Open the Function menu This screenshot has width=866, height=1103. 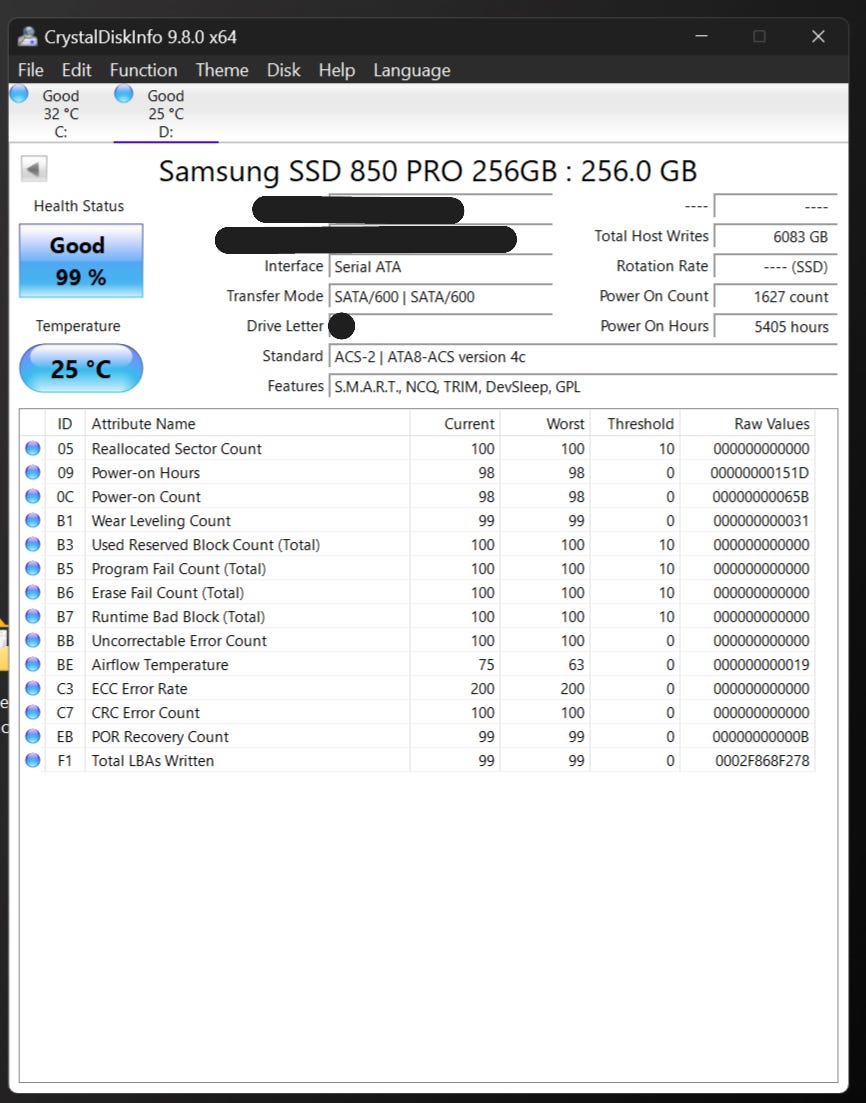pos(144,70)
